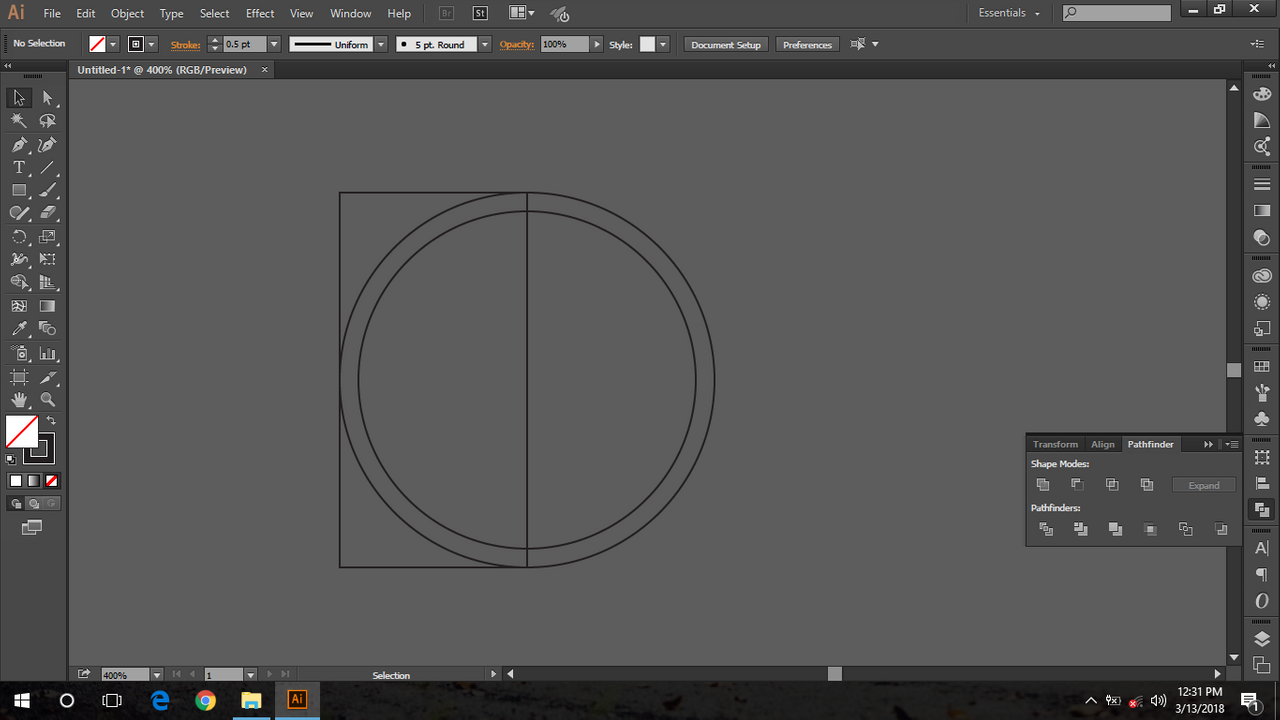Screen dimensions: 1280x720
Task: Set paint mode to None
Action: click(52, 481)
